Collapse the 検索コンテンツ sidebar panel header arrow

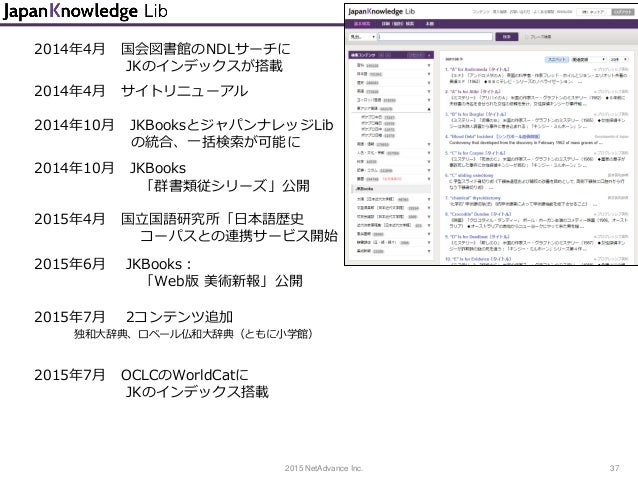[x=429, y=55]
